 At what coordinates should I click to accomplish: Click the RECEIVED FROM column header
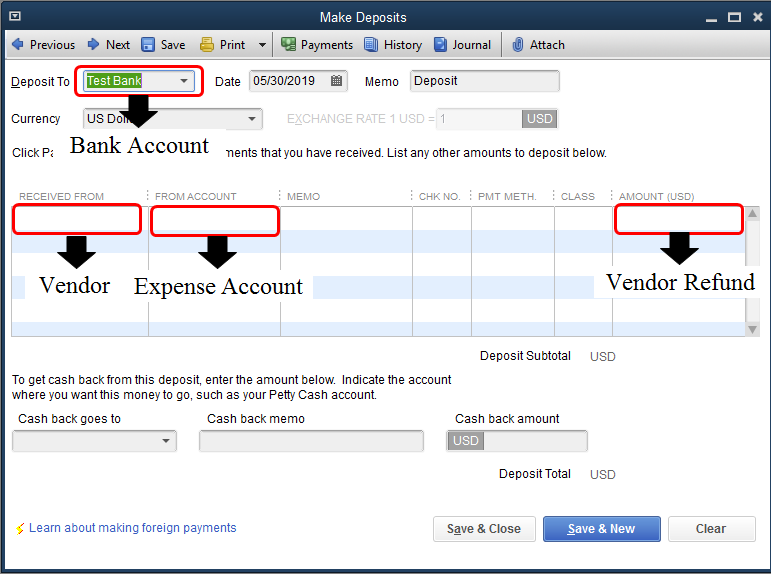61,196
